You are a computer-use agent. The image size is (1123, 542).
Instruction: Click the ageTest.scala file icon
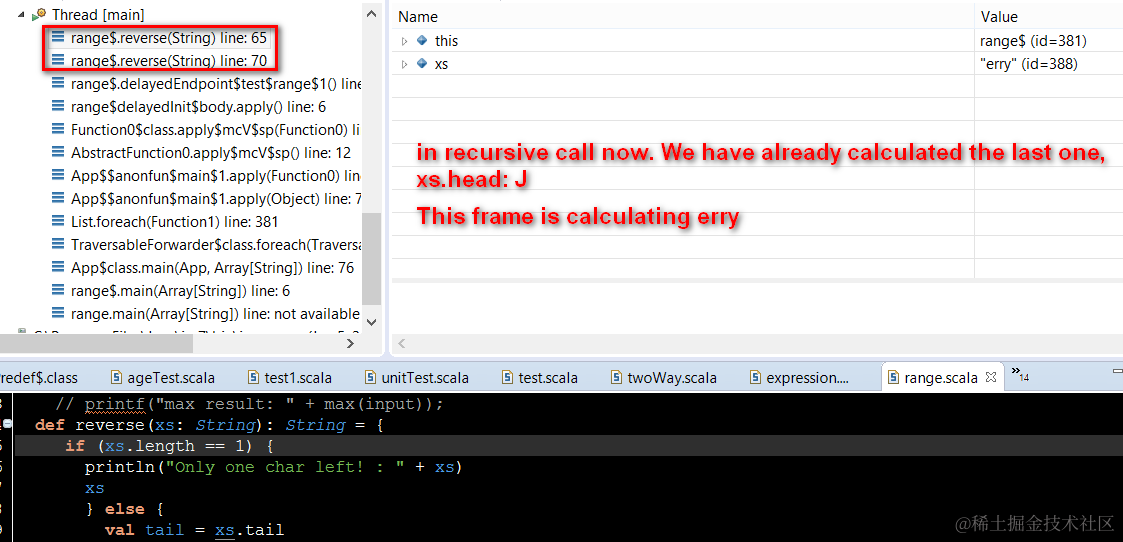point(116,377)
